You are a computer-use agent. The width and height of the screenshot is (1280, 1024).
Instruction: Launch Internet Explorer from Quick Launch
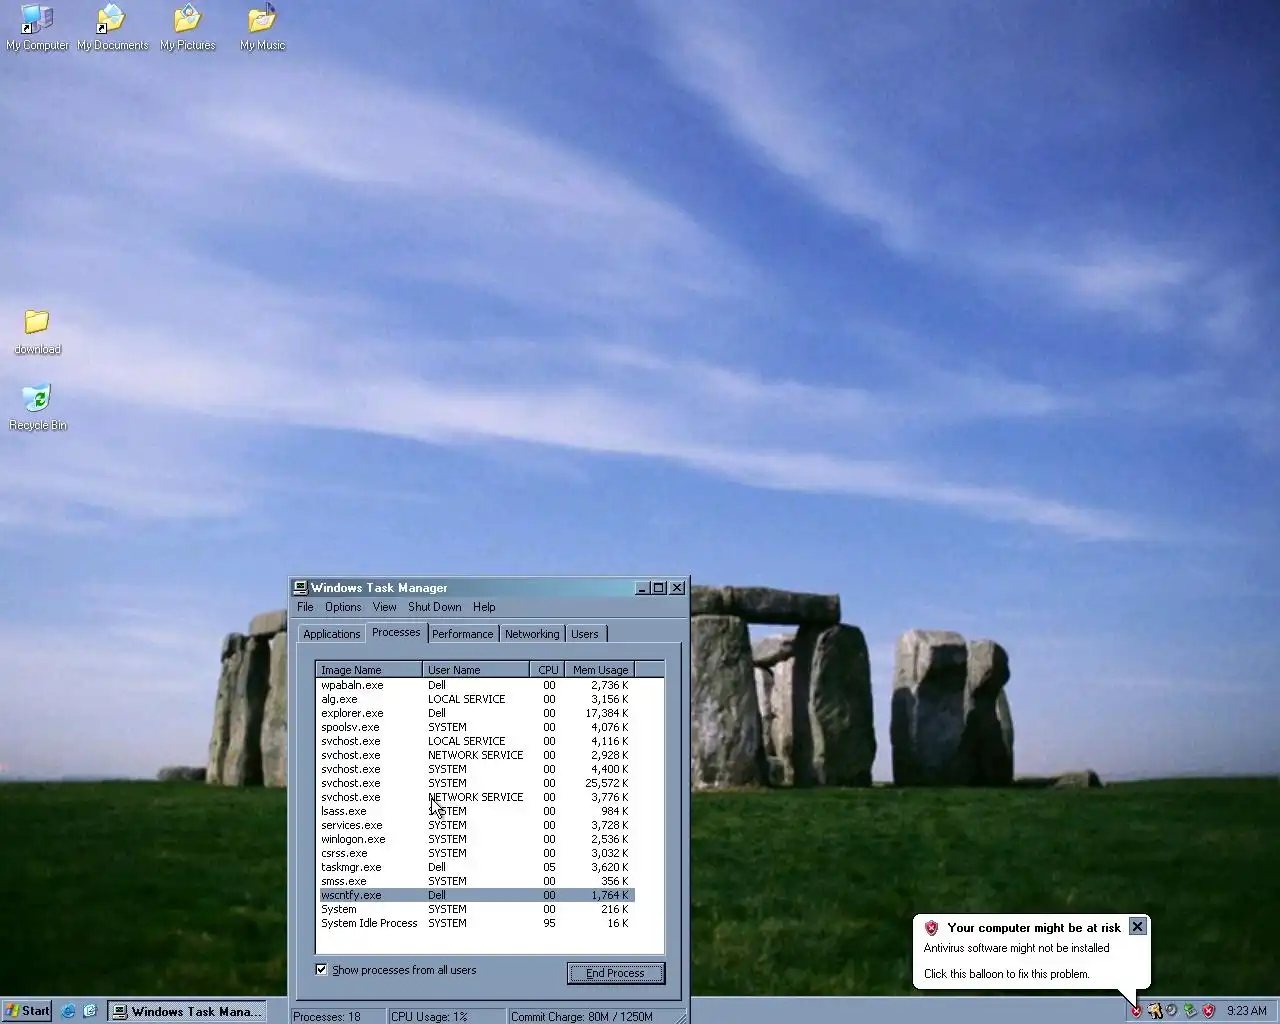click(x=68, y=1011)
